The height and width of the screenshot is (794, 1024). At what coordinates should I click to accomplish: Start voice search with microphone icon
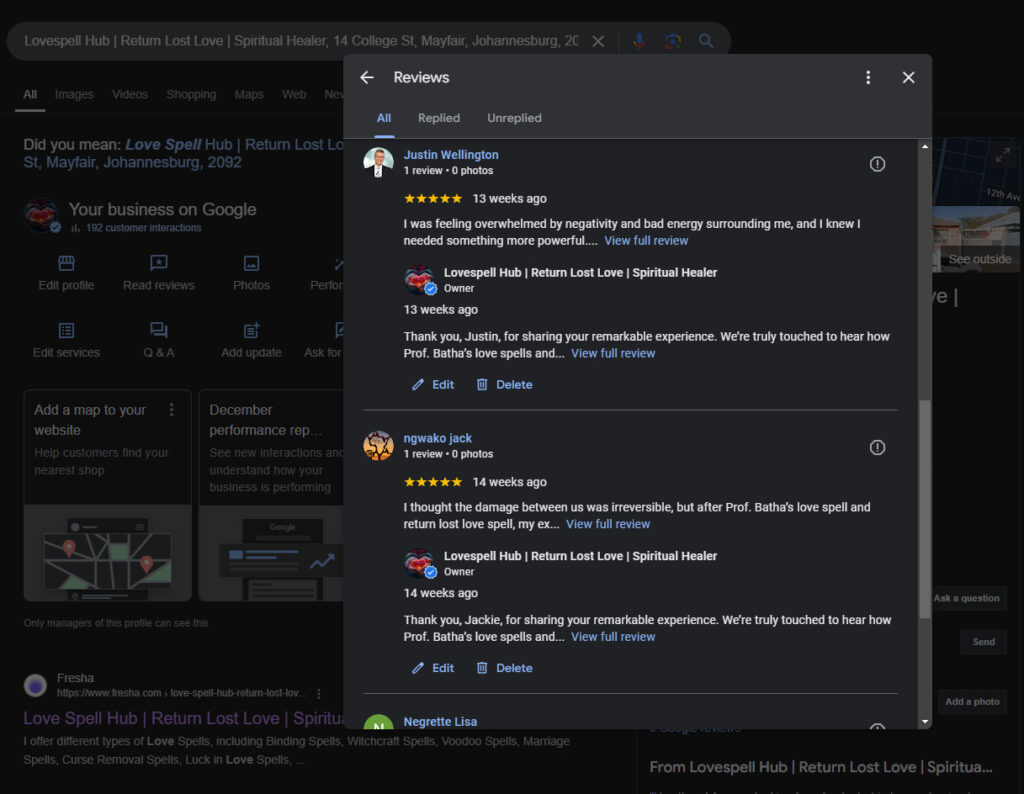(x=639, y=41)
